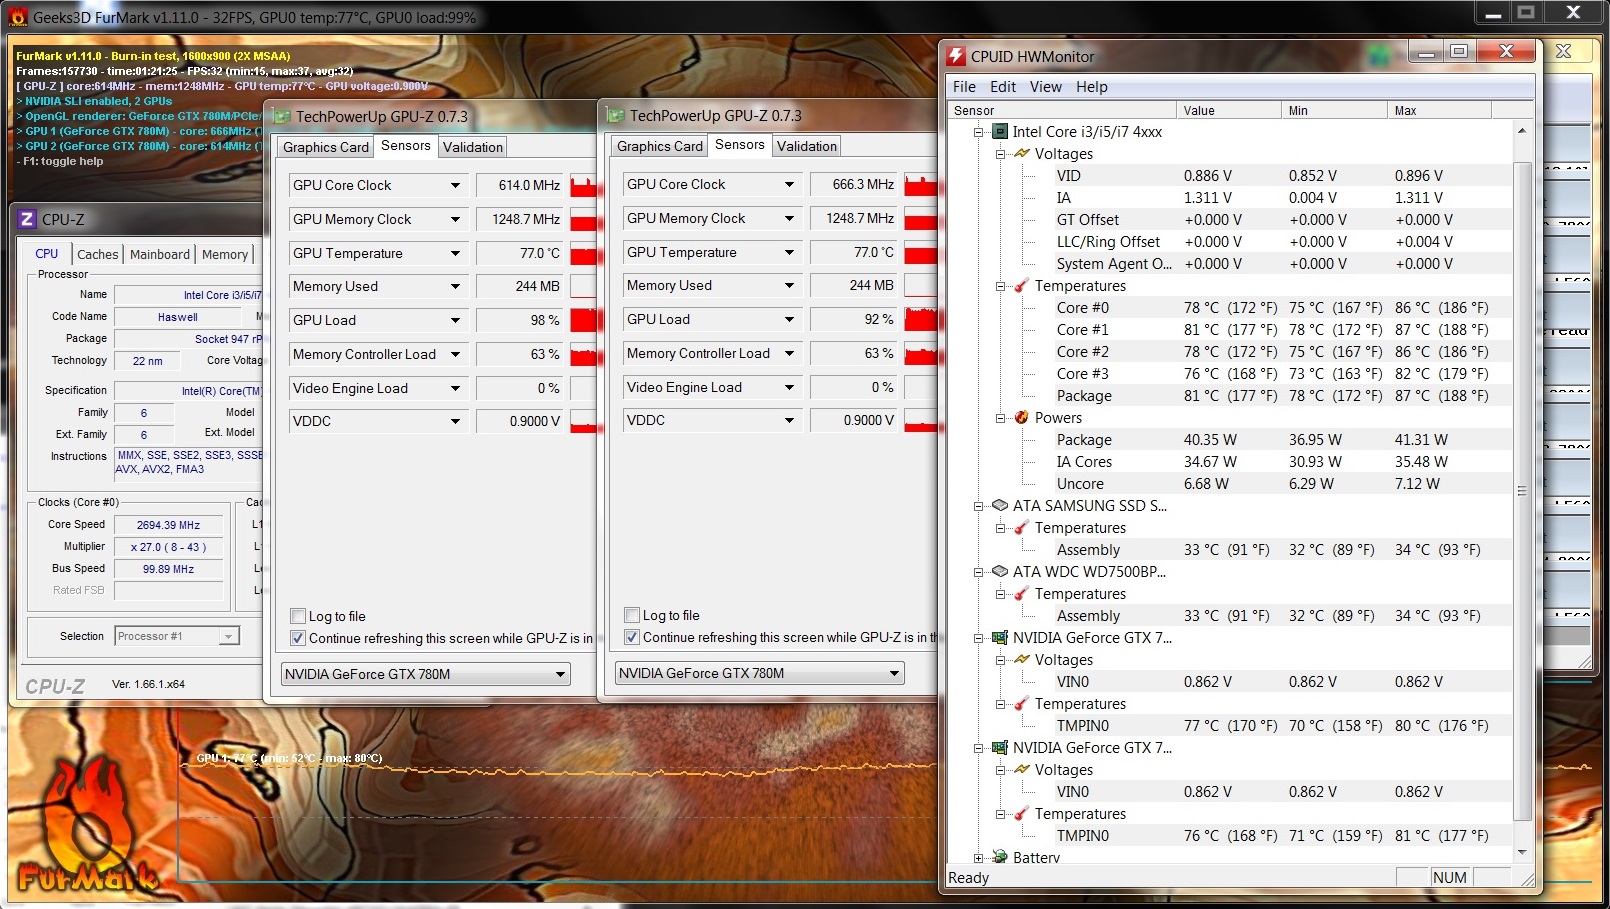1610x909 pixels.
Task: Select the Intel Core chip icon in HWMonitor
Action: click(999, 131)
